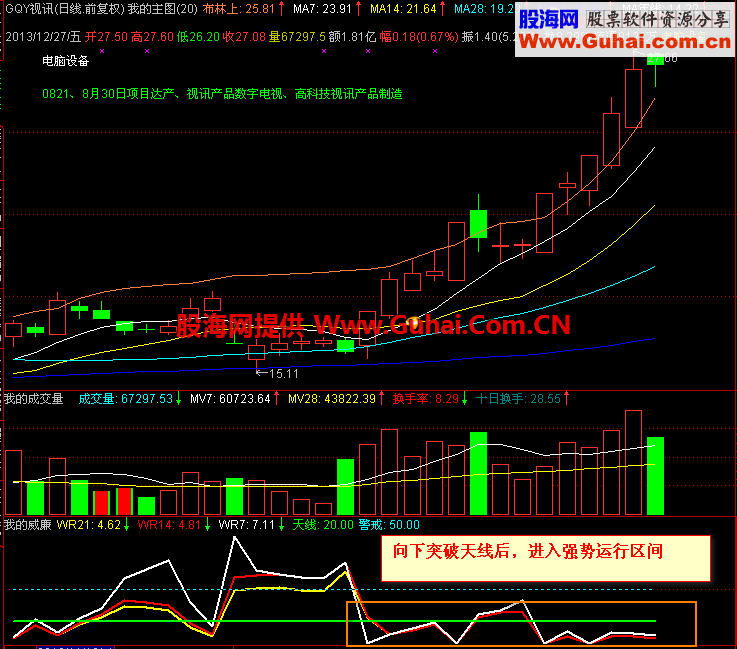Select the MA7: 23.91 readout
The image size is (737, 649).
322,9
